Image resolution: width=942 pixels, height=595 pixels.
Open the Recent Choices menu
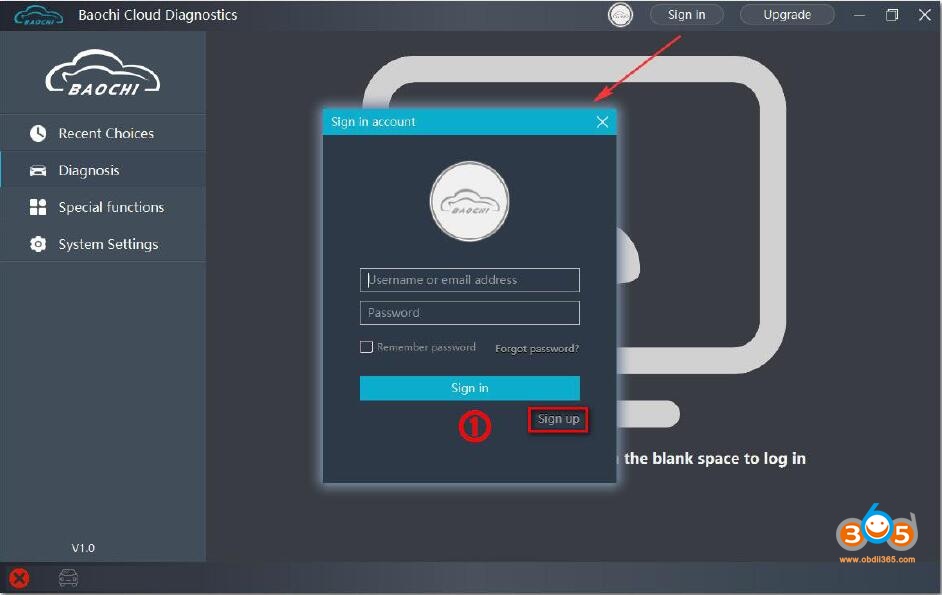coord(103,133)
